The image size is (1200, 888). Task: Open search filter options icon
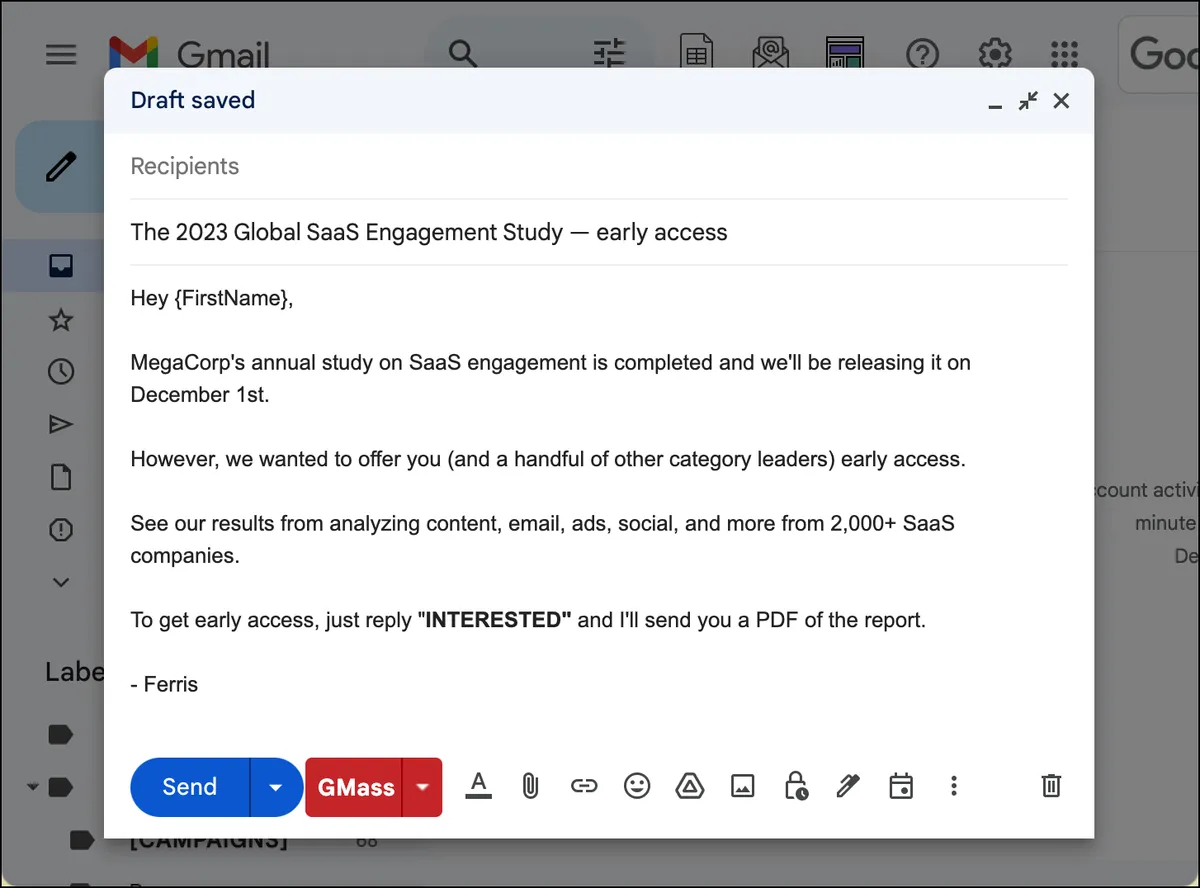tap(608, 53)
